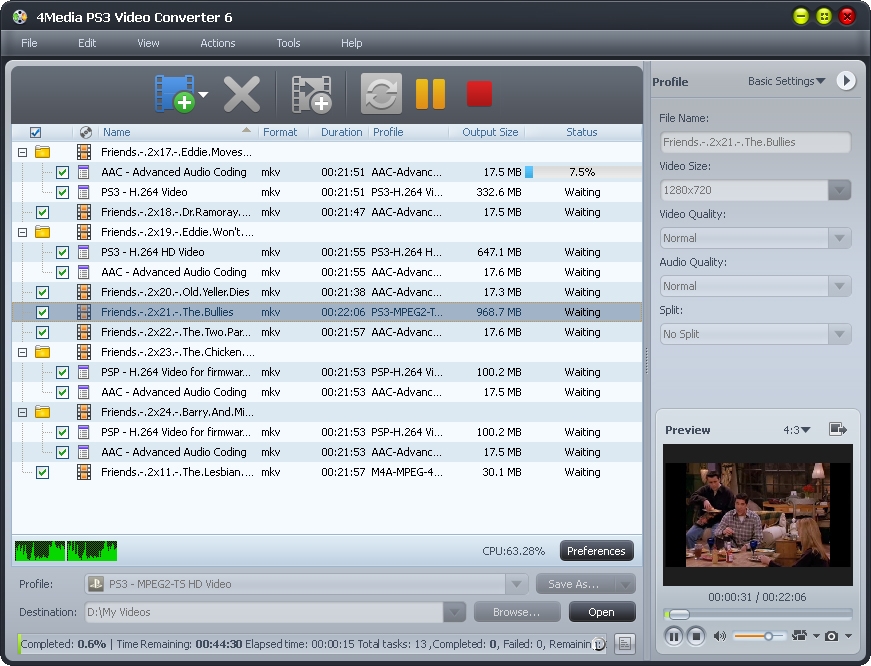
Task: Collapse the Friends 2x17 Eddie Moves group
Action: (x=22, y=152)
